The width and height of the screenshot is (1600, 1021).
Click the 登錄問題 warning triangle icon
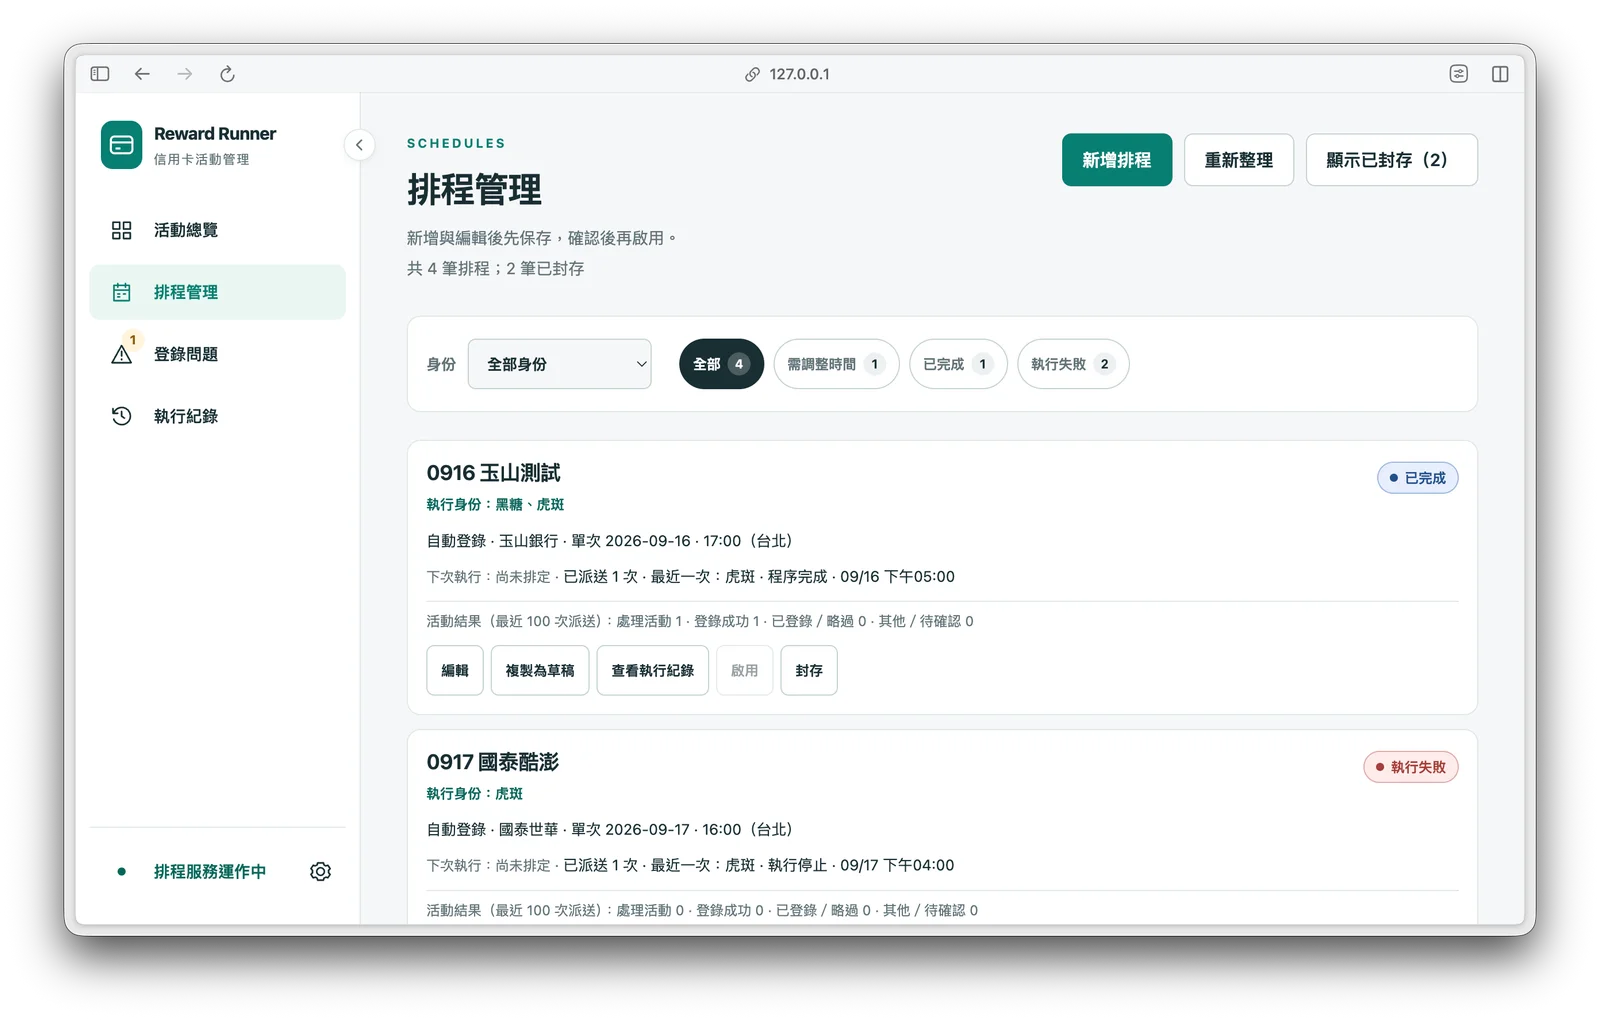click(122, 354)
